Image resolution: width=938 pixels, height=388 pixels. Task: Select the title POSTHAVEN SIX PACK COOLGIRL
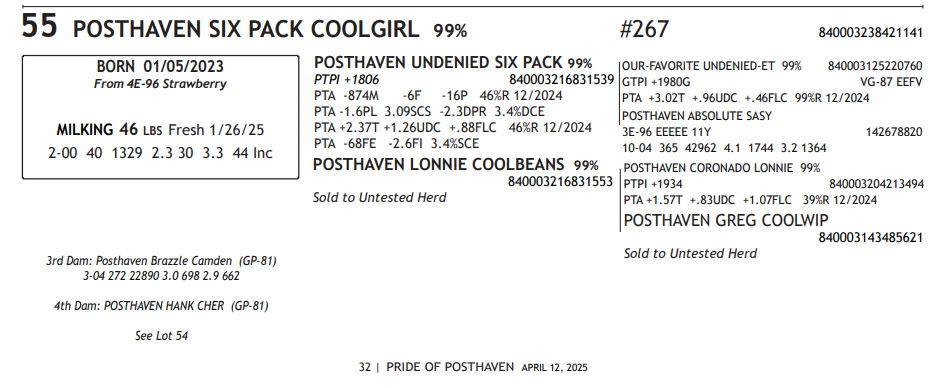coord(246,29)
